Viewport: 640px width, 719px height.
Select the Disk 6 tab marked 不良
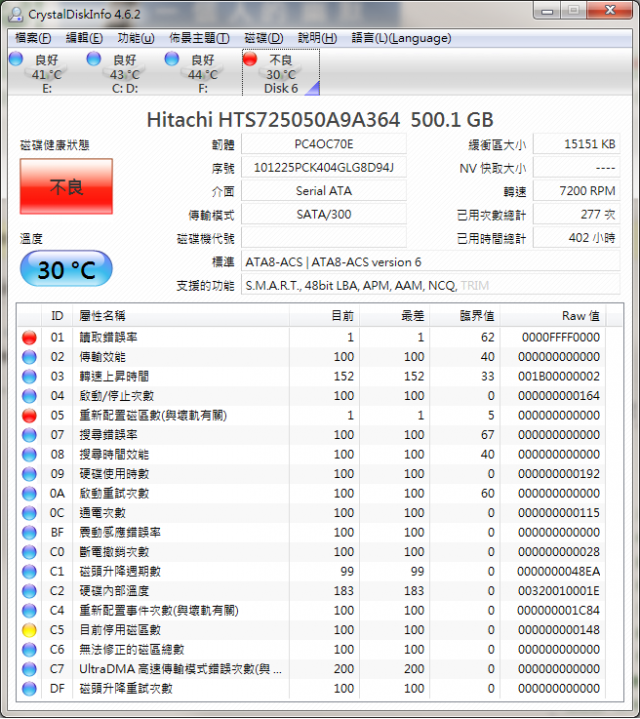pos(281,73)
